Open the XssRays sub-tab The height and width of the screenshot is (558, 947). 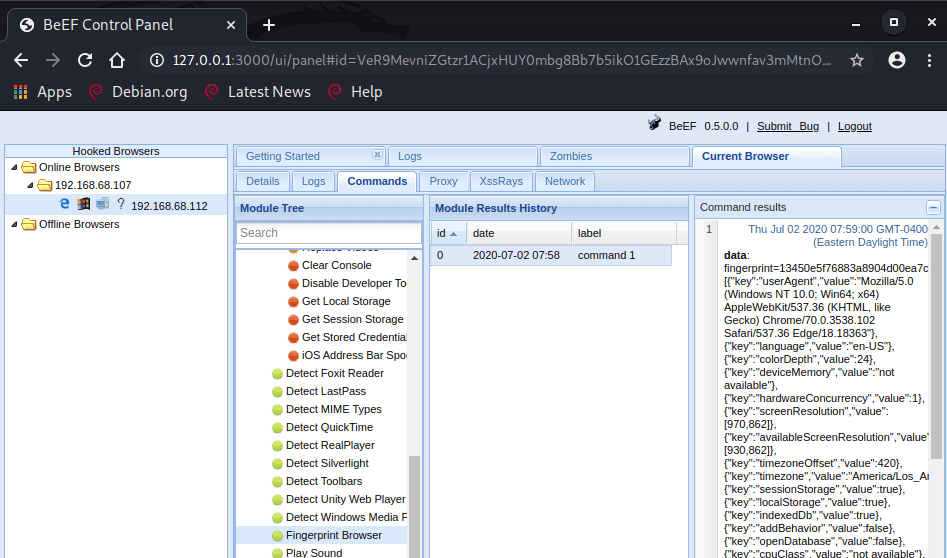500,181
